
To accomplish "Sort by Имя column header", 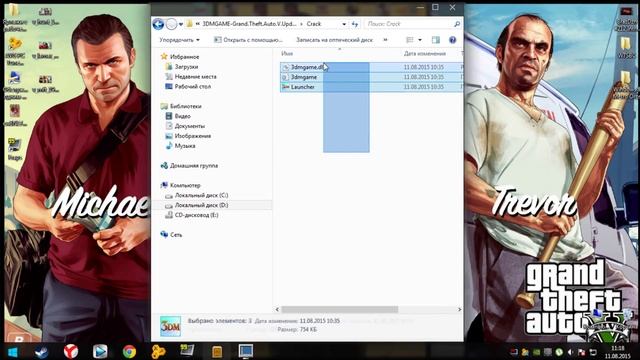I will tap(287, 53).
